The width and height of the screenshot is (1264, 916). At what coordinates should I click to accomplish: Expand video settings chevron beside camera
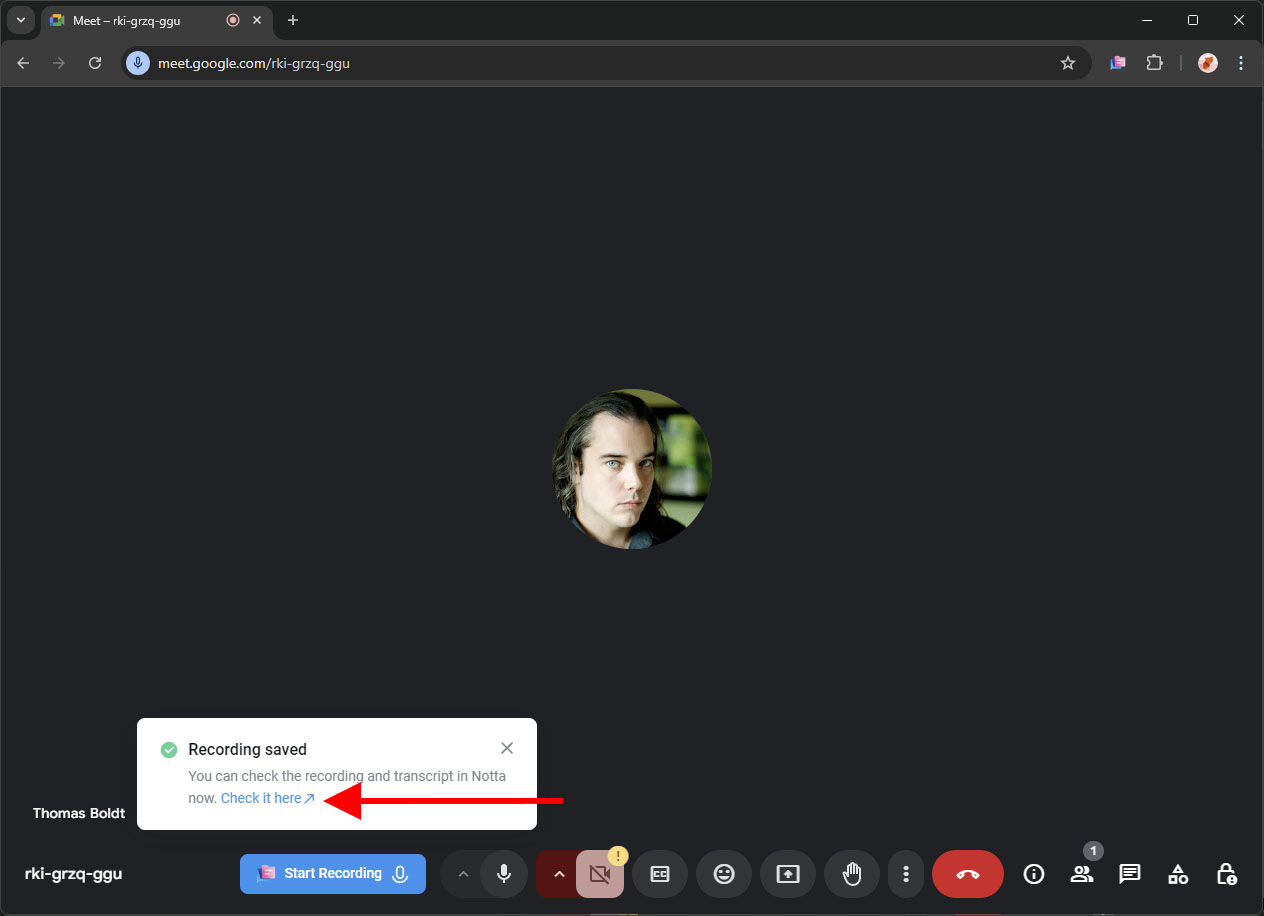coord(559,874)
